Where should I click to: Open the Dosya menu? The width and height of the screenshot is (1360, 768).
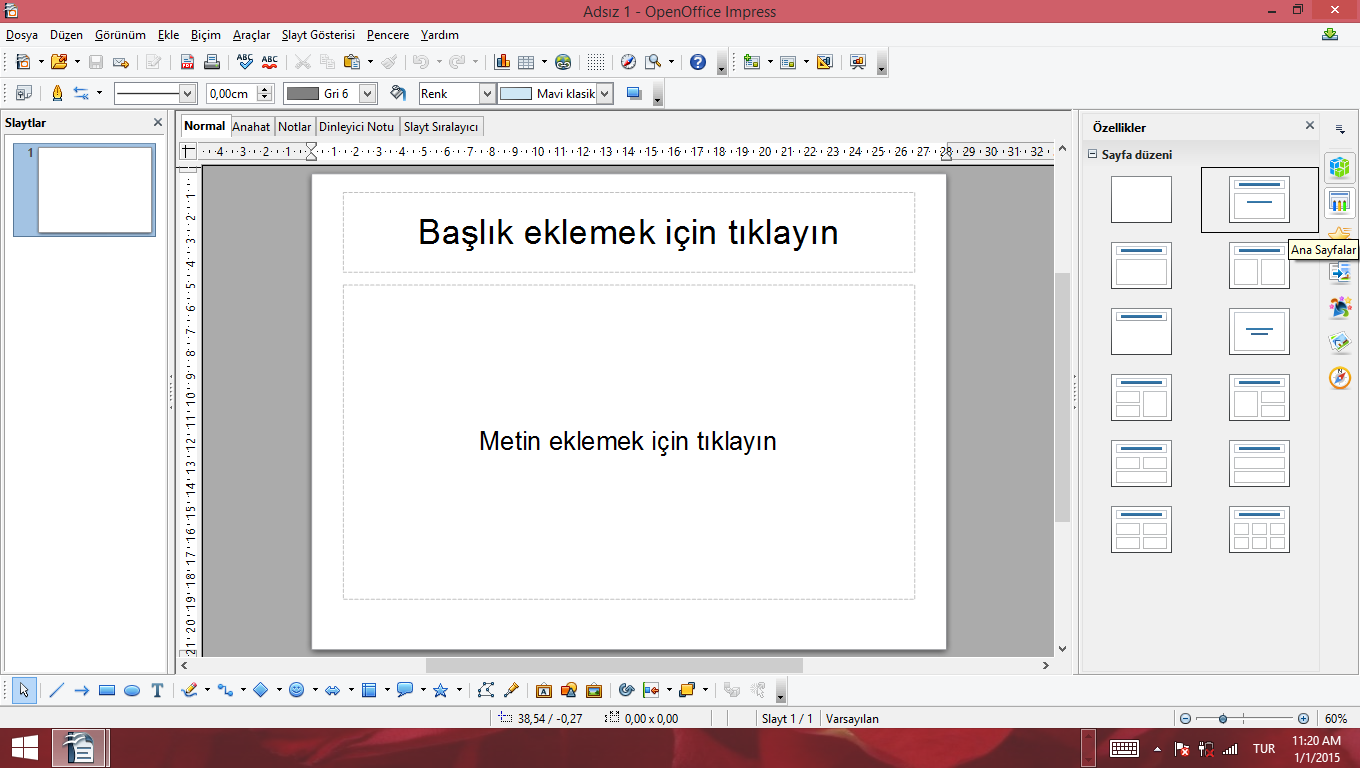(22, 34)
